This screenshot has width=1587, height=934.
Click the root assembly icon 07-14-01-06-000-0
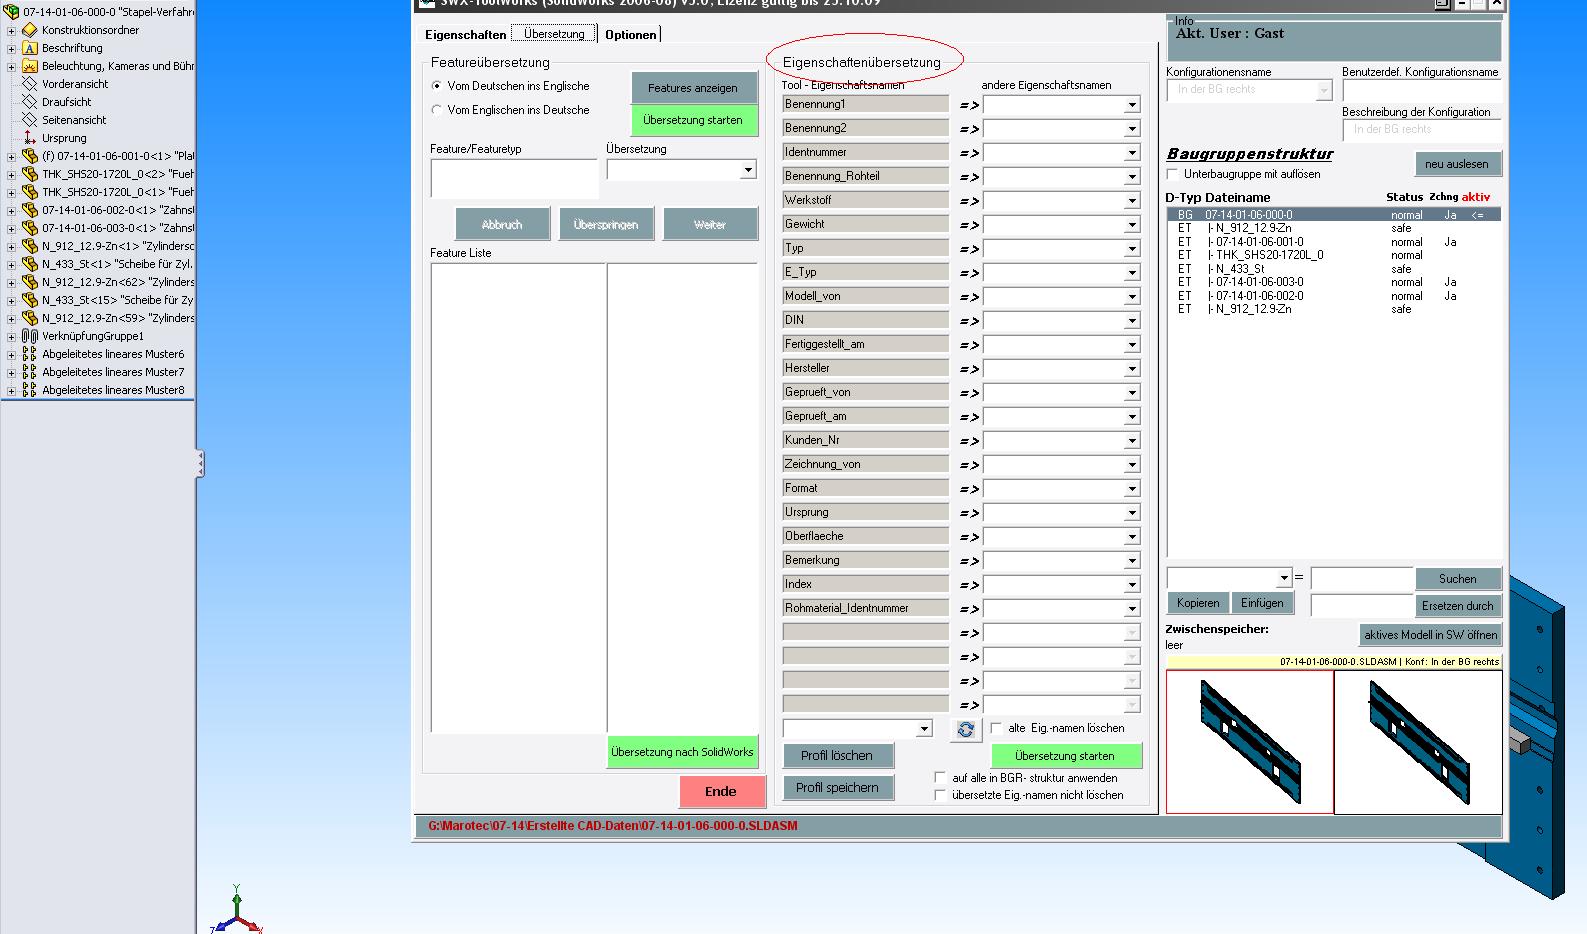[11, 12]
